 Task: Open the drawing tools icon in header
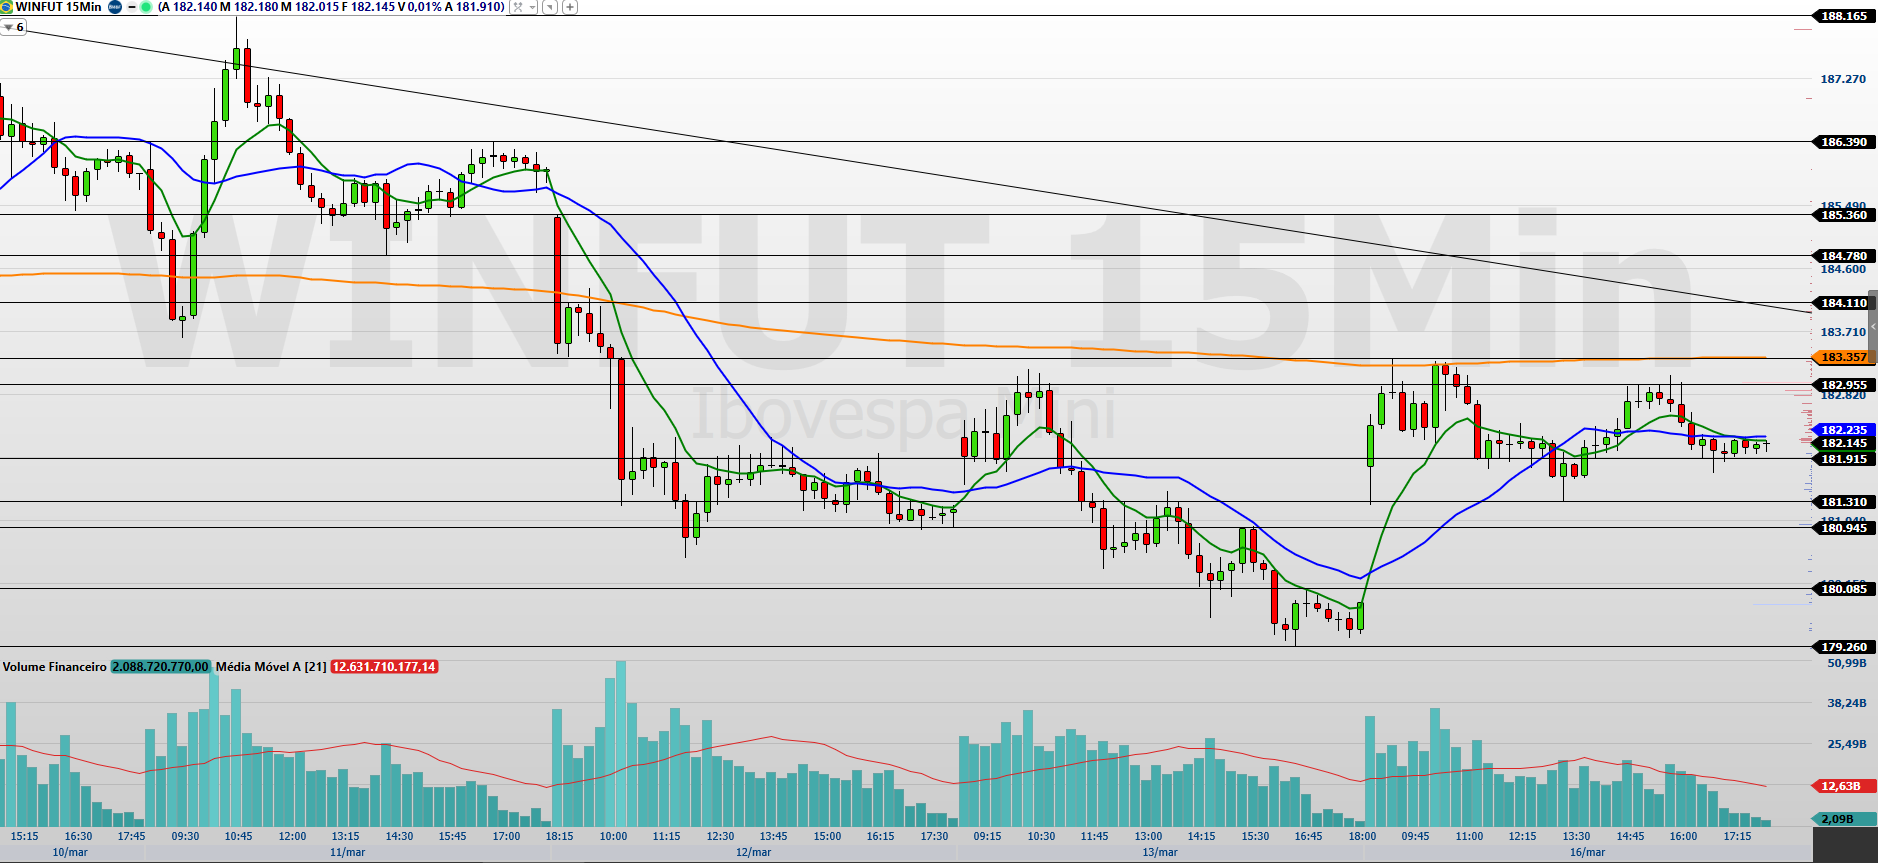point(518,7)
